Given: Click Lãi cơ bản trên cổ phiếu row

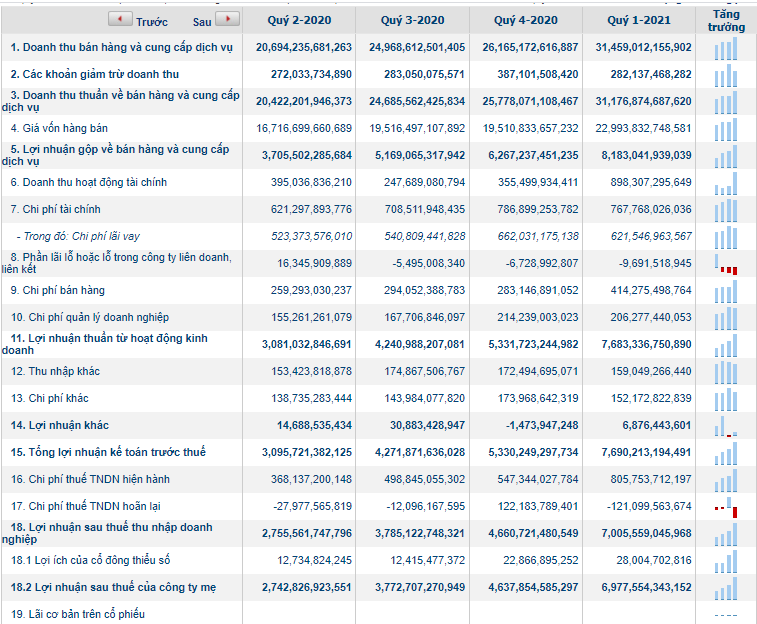Looking at the screenshot, I should 78,614.
